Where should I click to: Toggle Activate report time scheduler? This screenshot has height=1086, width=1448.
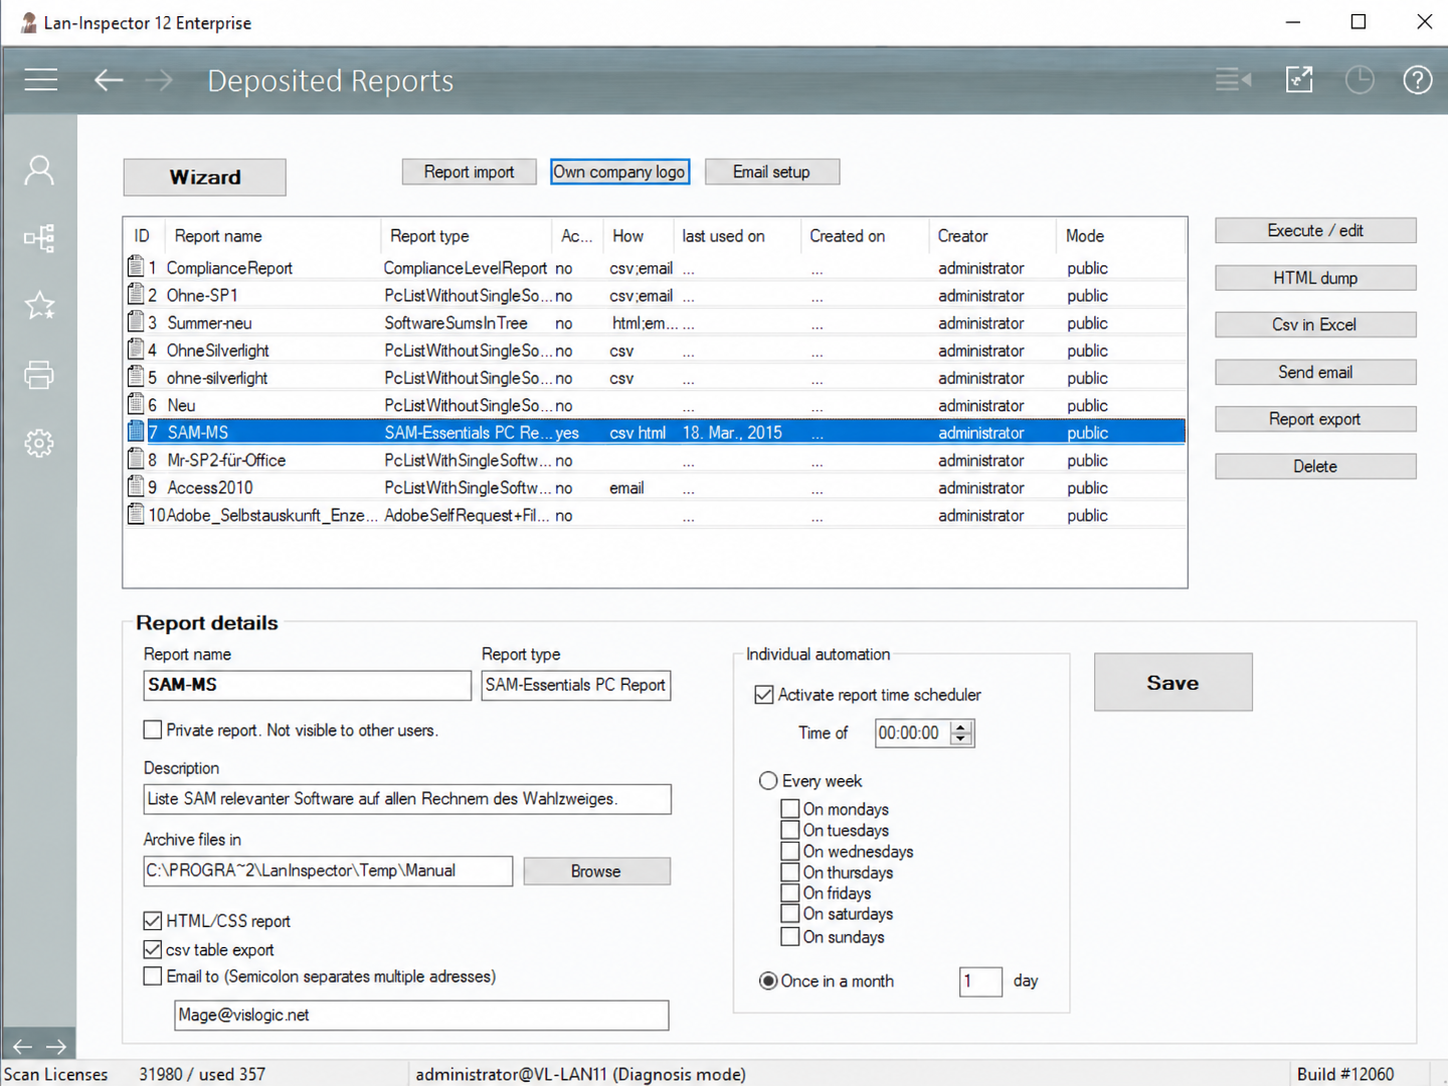[x=764, y=695]
